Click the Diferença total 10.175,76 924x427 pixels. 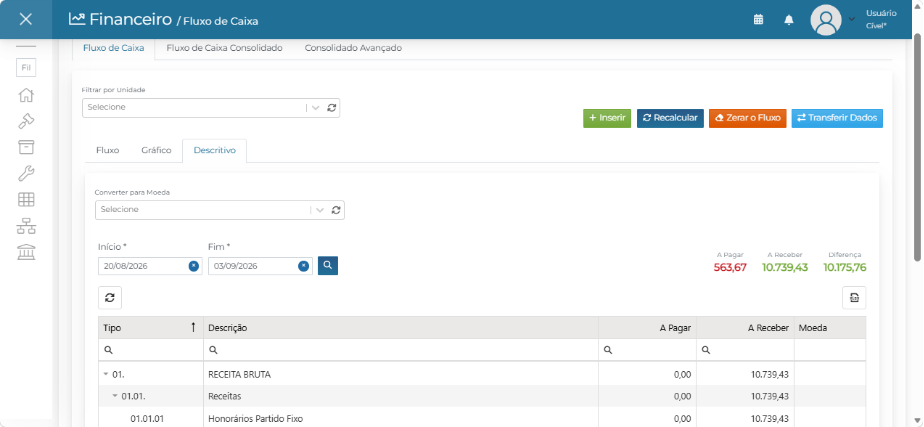tap(844, 267)
